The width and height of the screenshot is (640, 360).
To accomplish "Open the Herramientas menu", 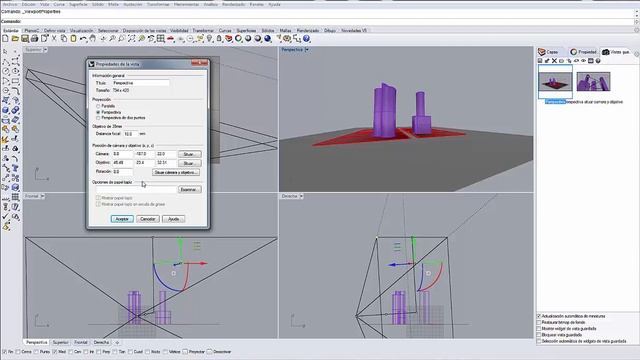I will tap(186, 4).
